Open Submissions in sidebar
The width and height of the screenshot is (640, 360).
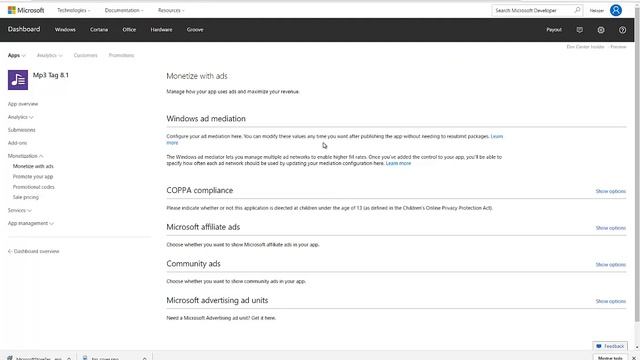(x=22, y=130)
